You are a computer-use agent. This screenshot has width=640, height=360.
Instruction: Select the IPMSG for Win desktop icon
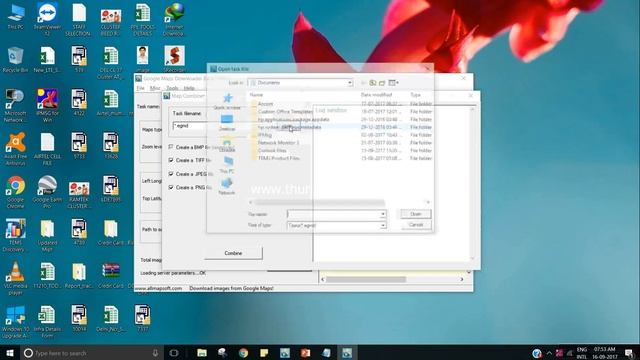(x=47, y=105)
